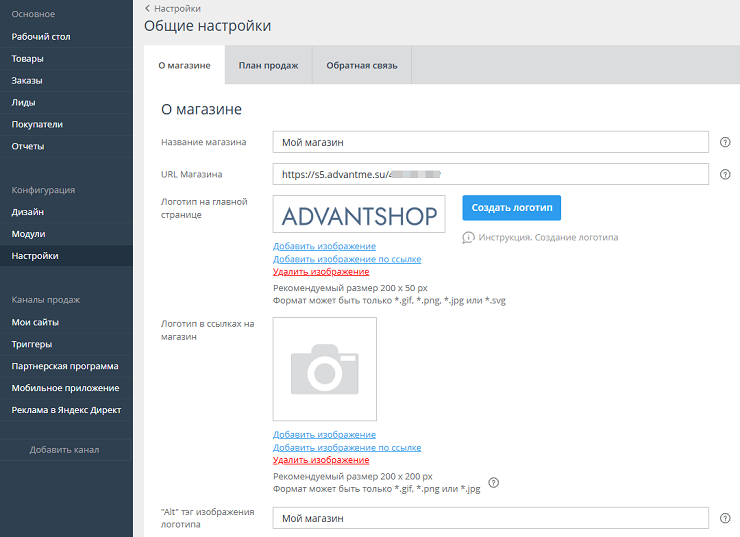Open Реклама в Яндекс Директ sidebar item
The width and height of the screenshot is (740, 537).
(66, 410)
